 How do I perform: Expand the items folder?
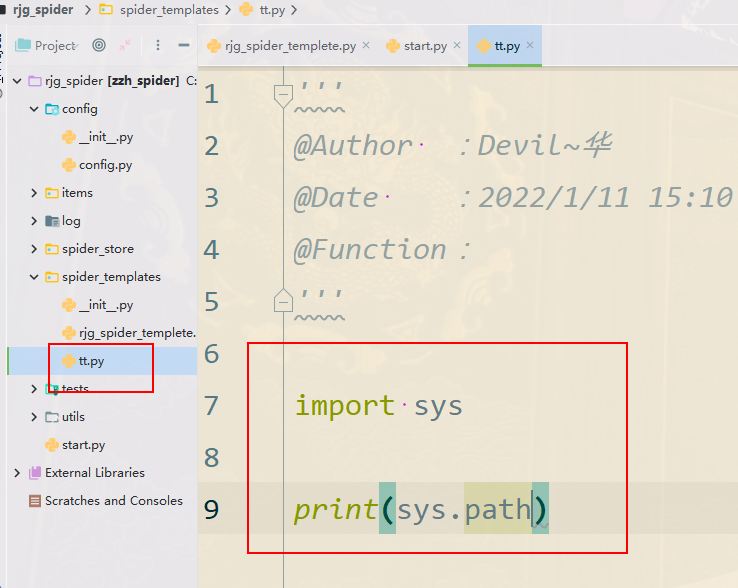[x=34, y=193]
